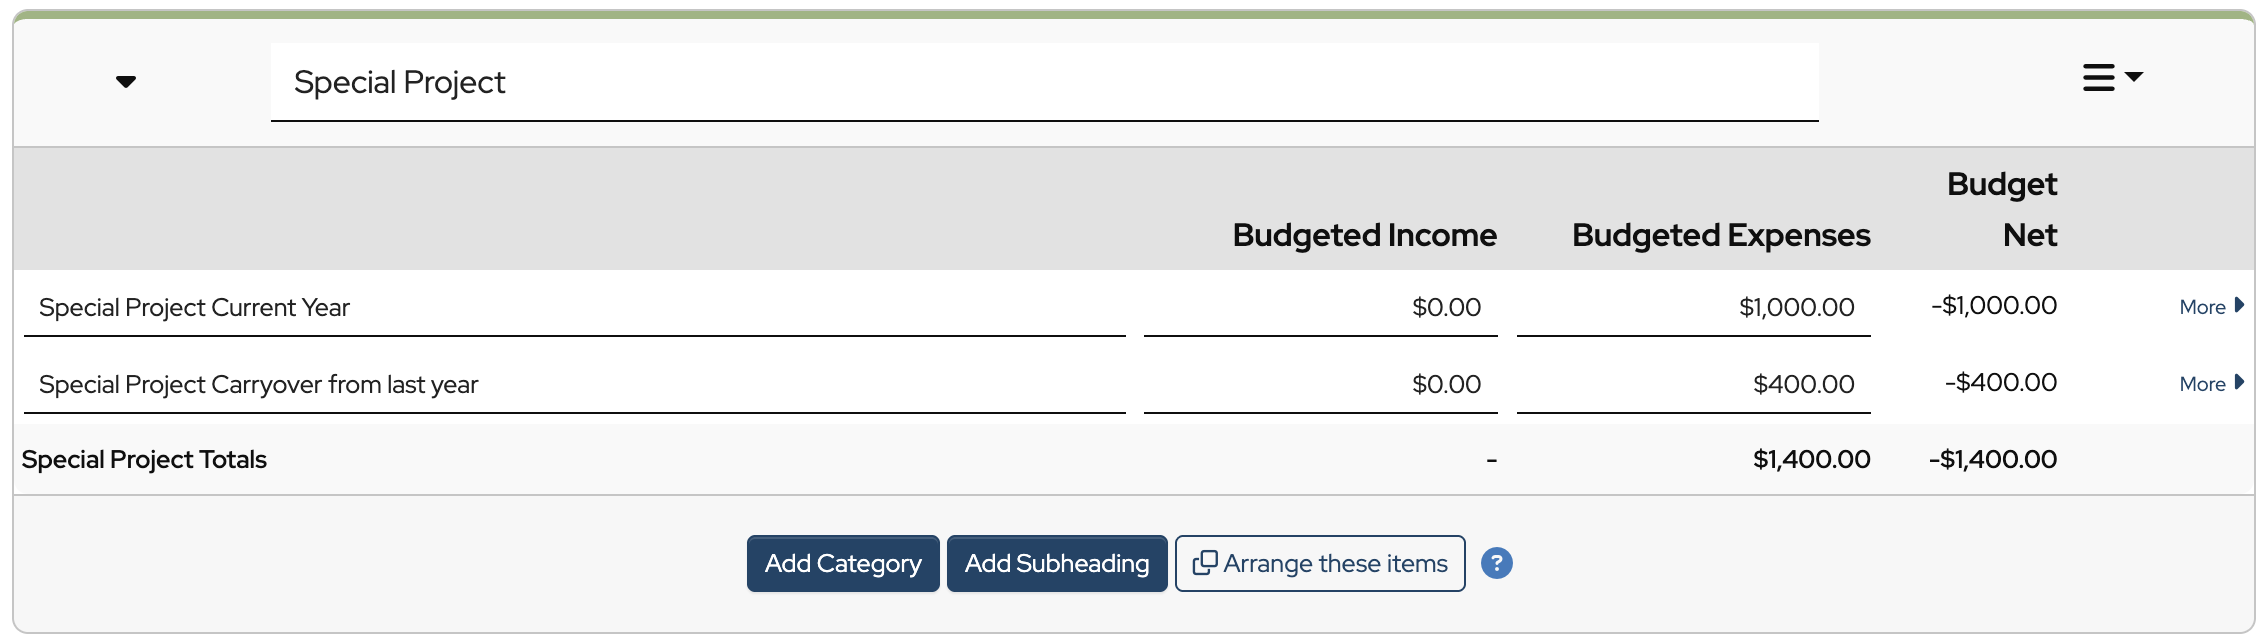Expand More for Current Year row

[2210, 307]
